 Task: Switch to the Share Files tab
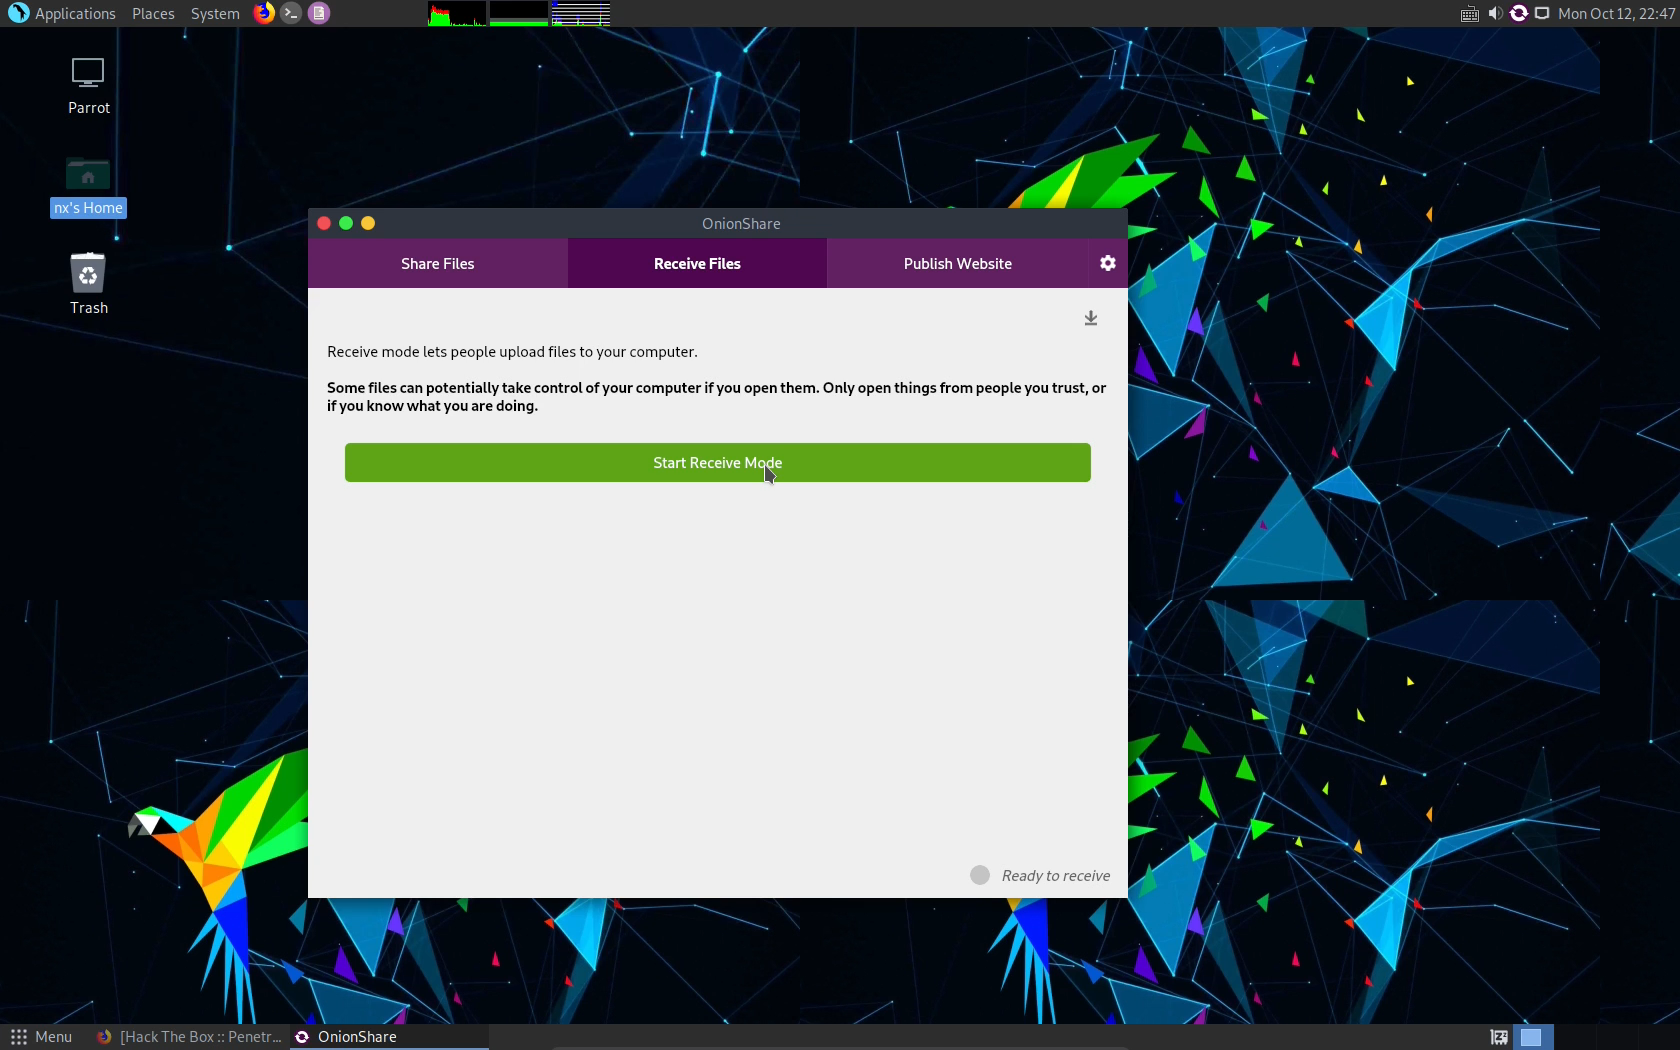pos(438,263)
